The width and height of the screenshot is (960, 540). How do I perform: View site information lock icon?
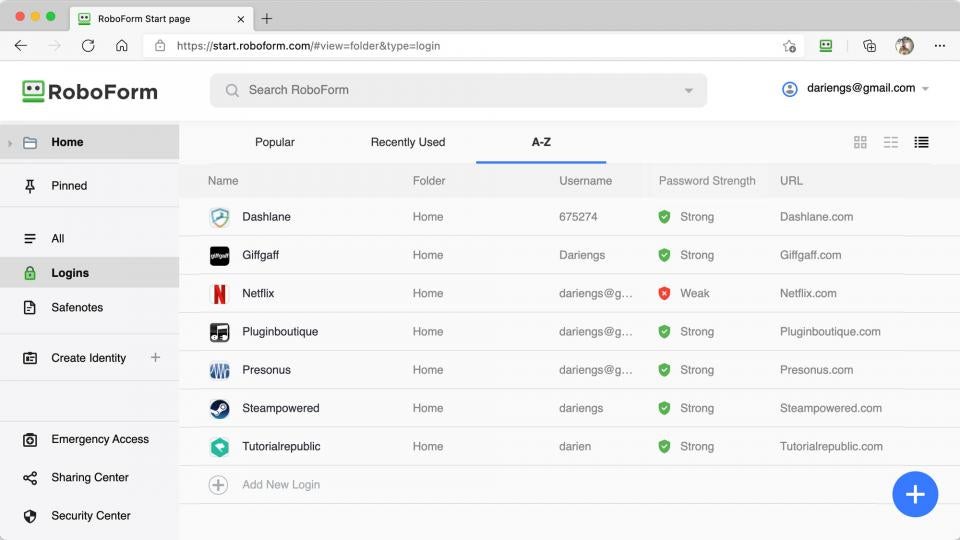click(x=160, y=46)
